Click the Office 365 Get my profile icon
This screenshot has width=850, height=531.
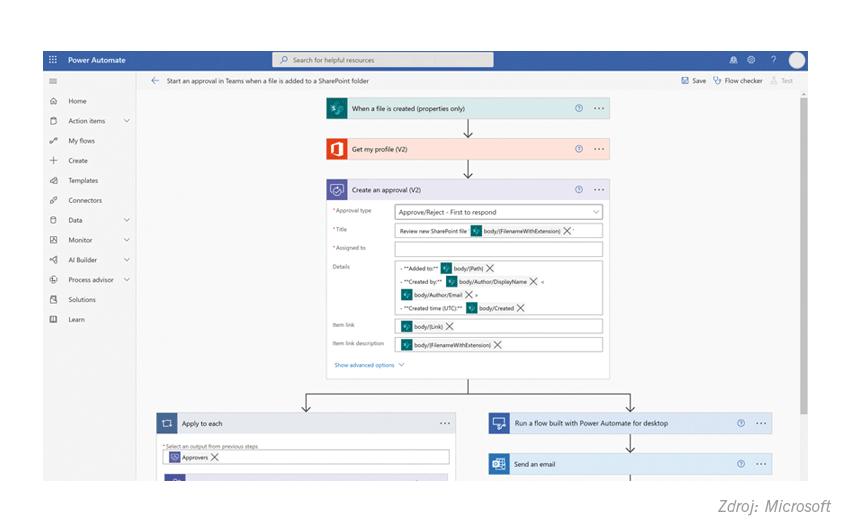tap(337, 149)
